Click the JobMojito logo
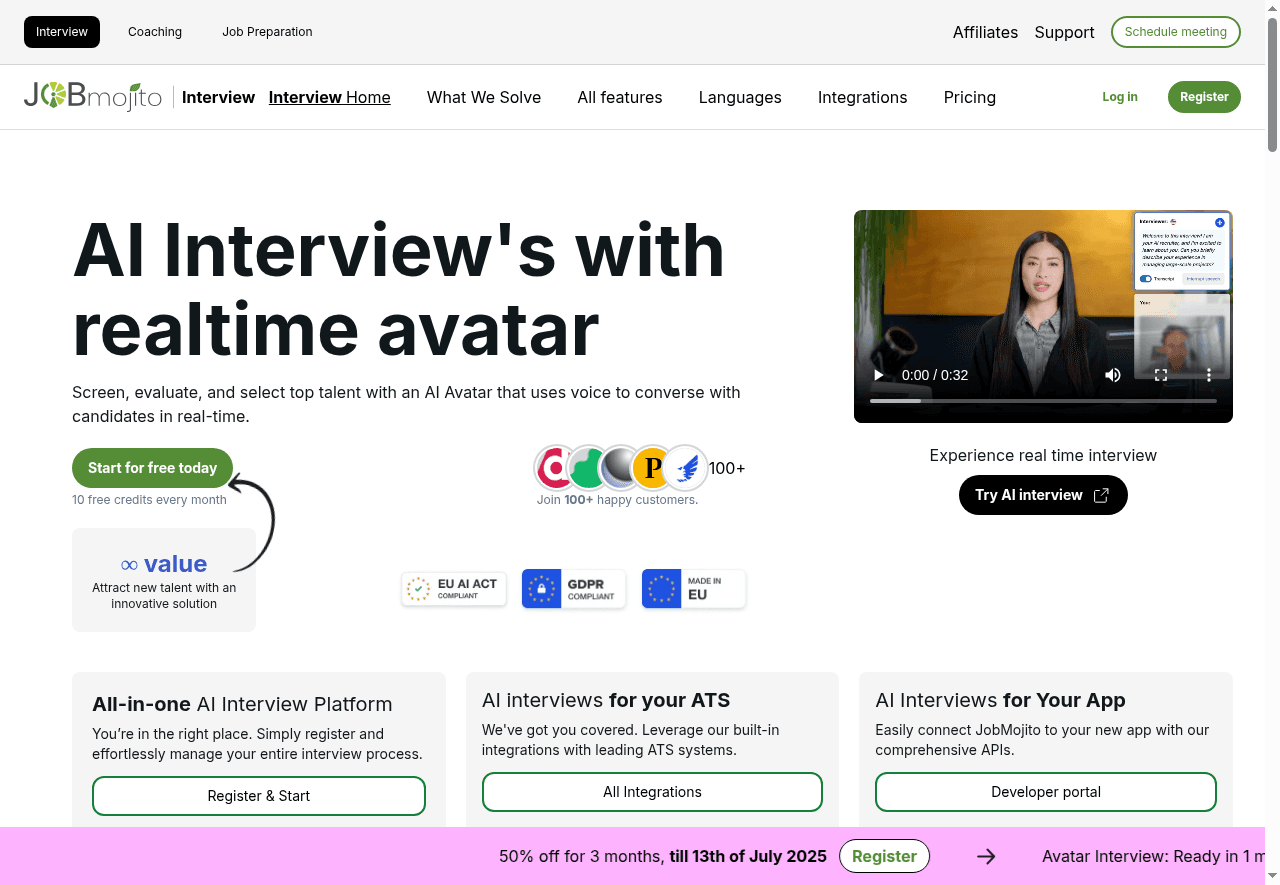Image resolution: width=1280 pixels, height=885 pixels. 93,97
